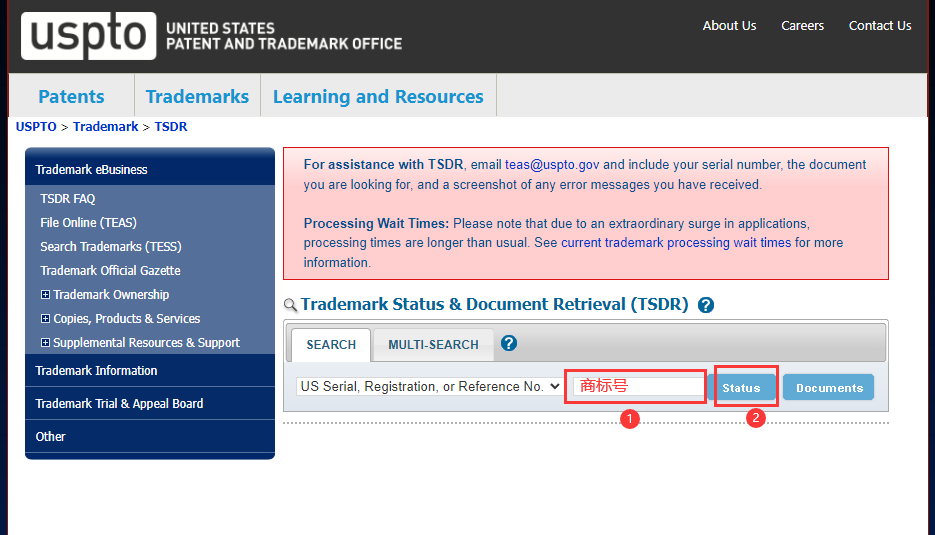Viewport: 935px width, 535px height.
Task: Open File Online (TEAS) link
Action: point(88,222)
